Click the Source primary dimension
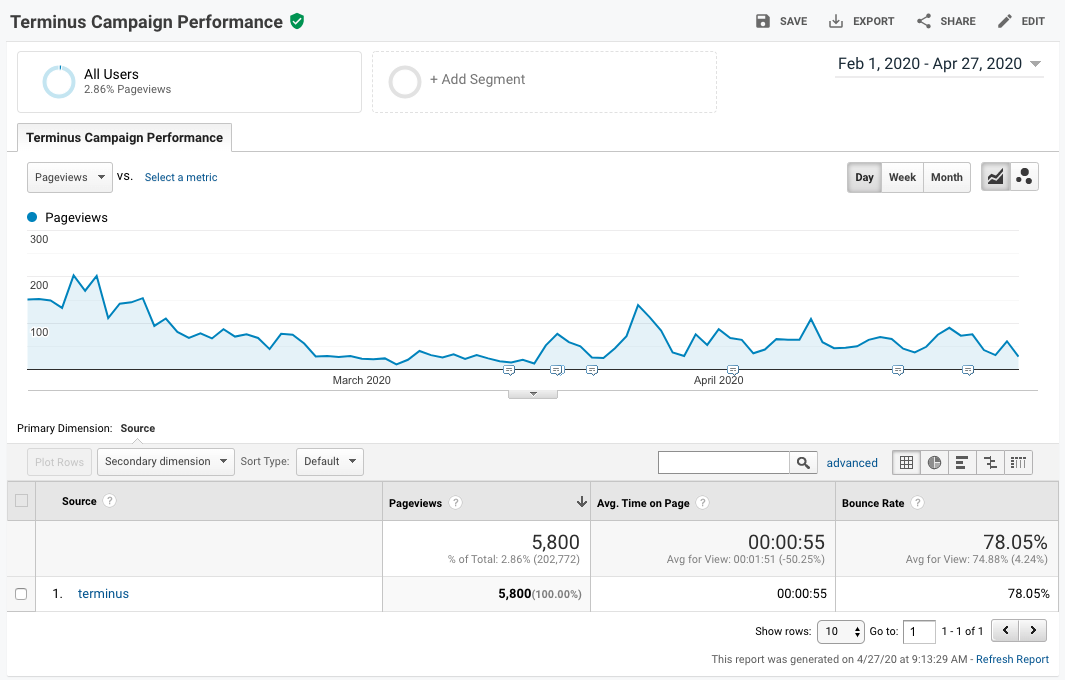 click(x=138, y=429)
